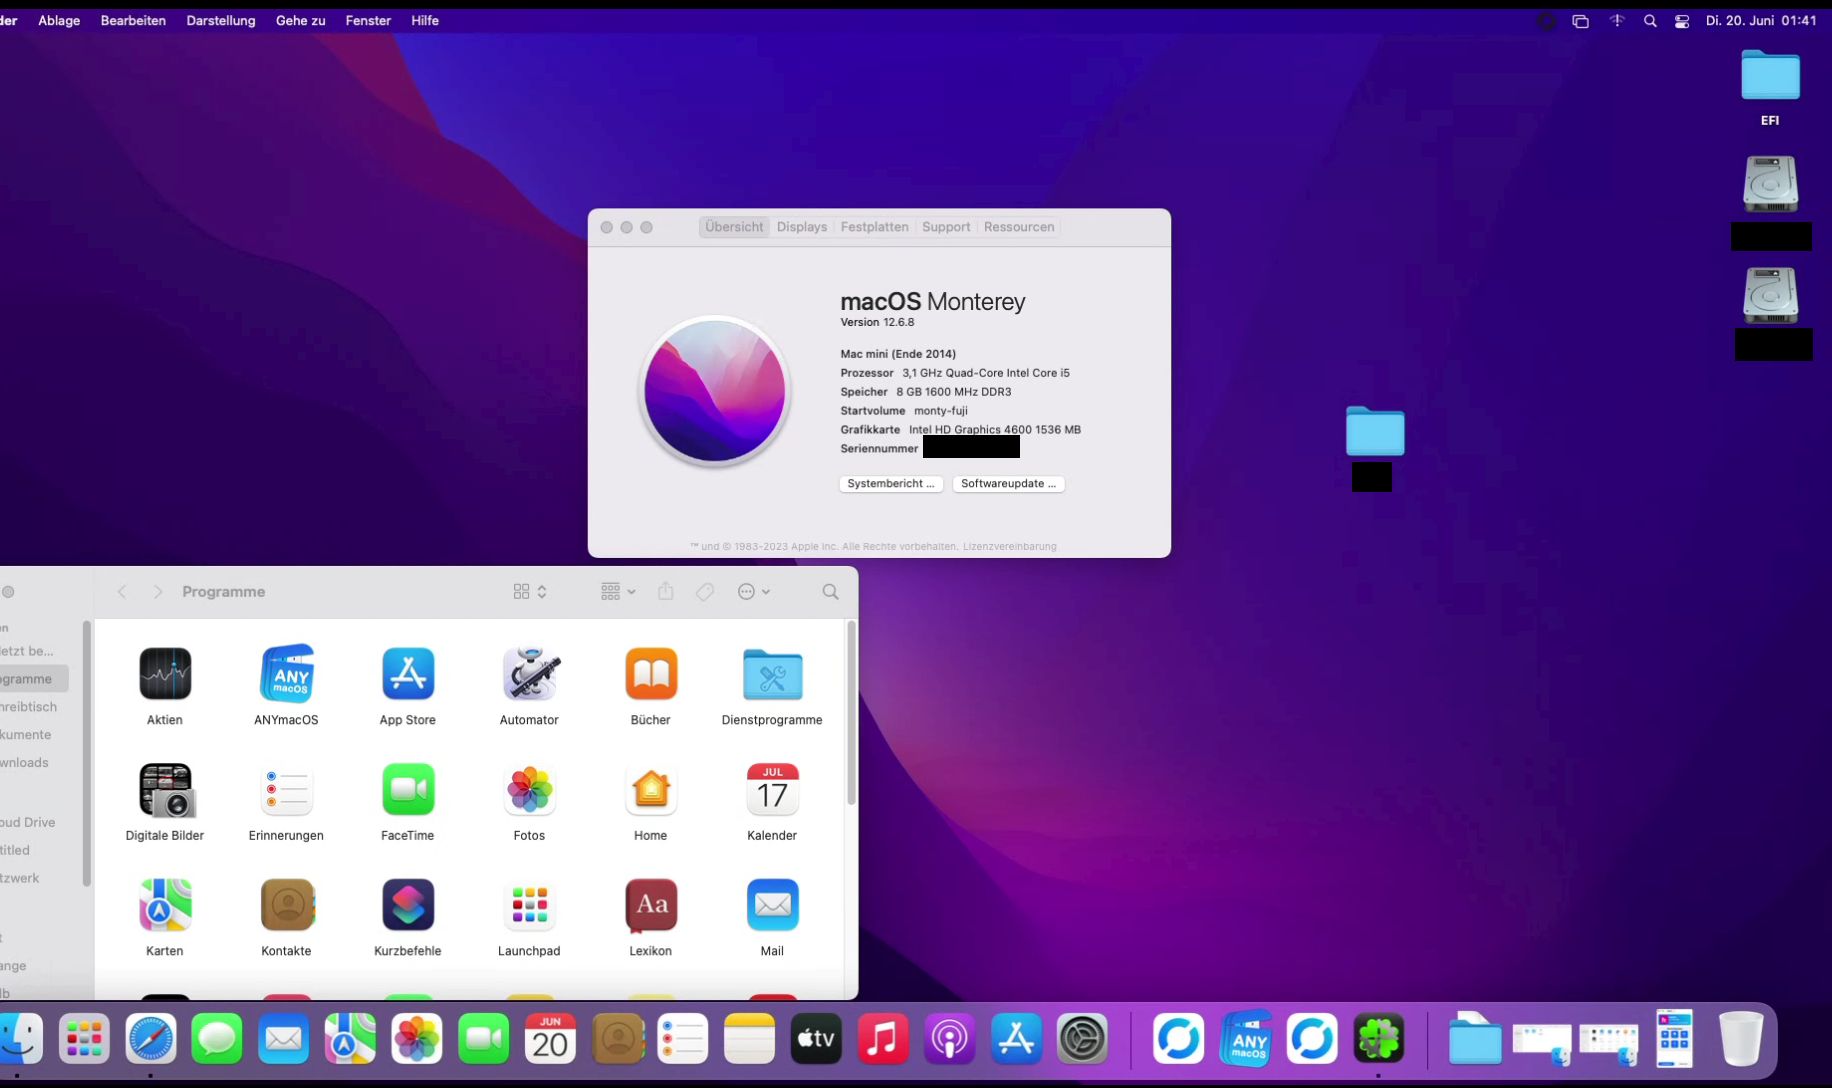This screenshot has height=1088, width=1832.
Task: Open Lexikon from the Finder window
Action: [x=650, y=905]
